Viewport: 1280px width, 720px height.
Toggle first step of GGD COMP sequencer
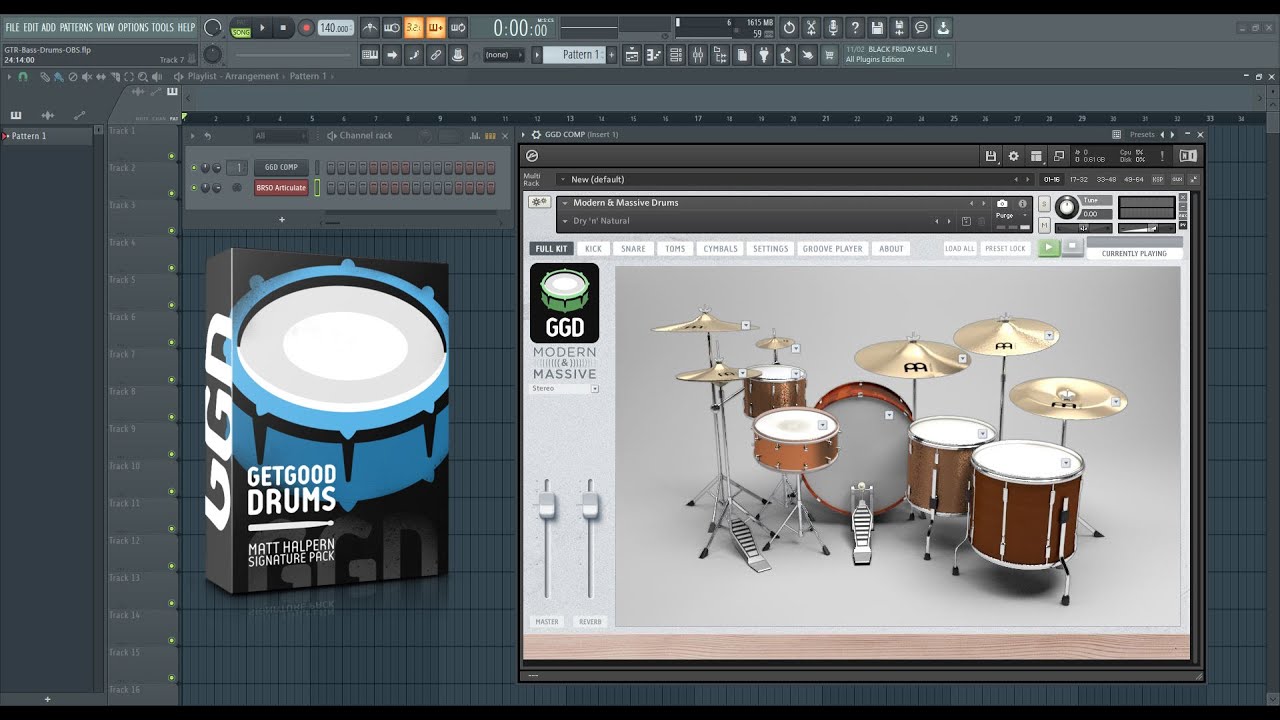pos(330,167)
